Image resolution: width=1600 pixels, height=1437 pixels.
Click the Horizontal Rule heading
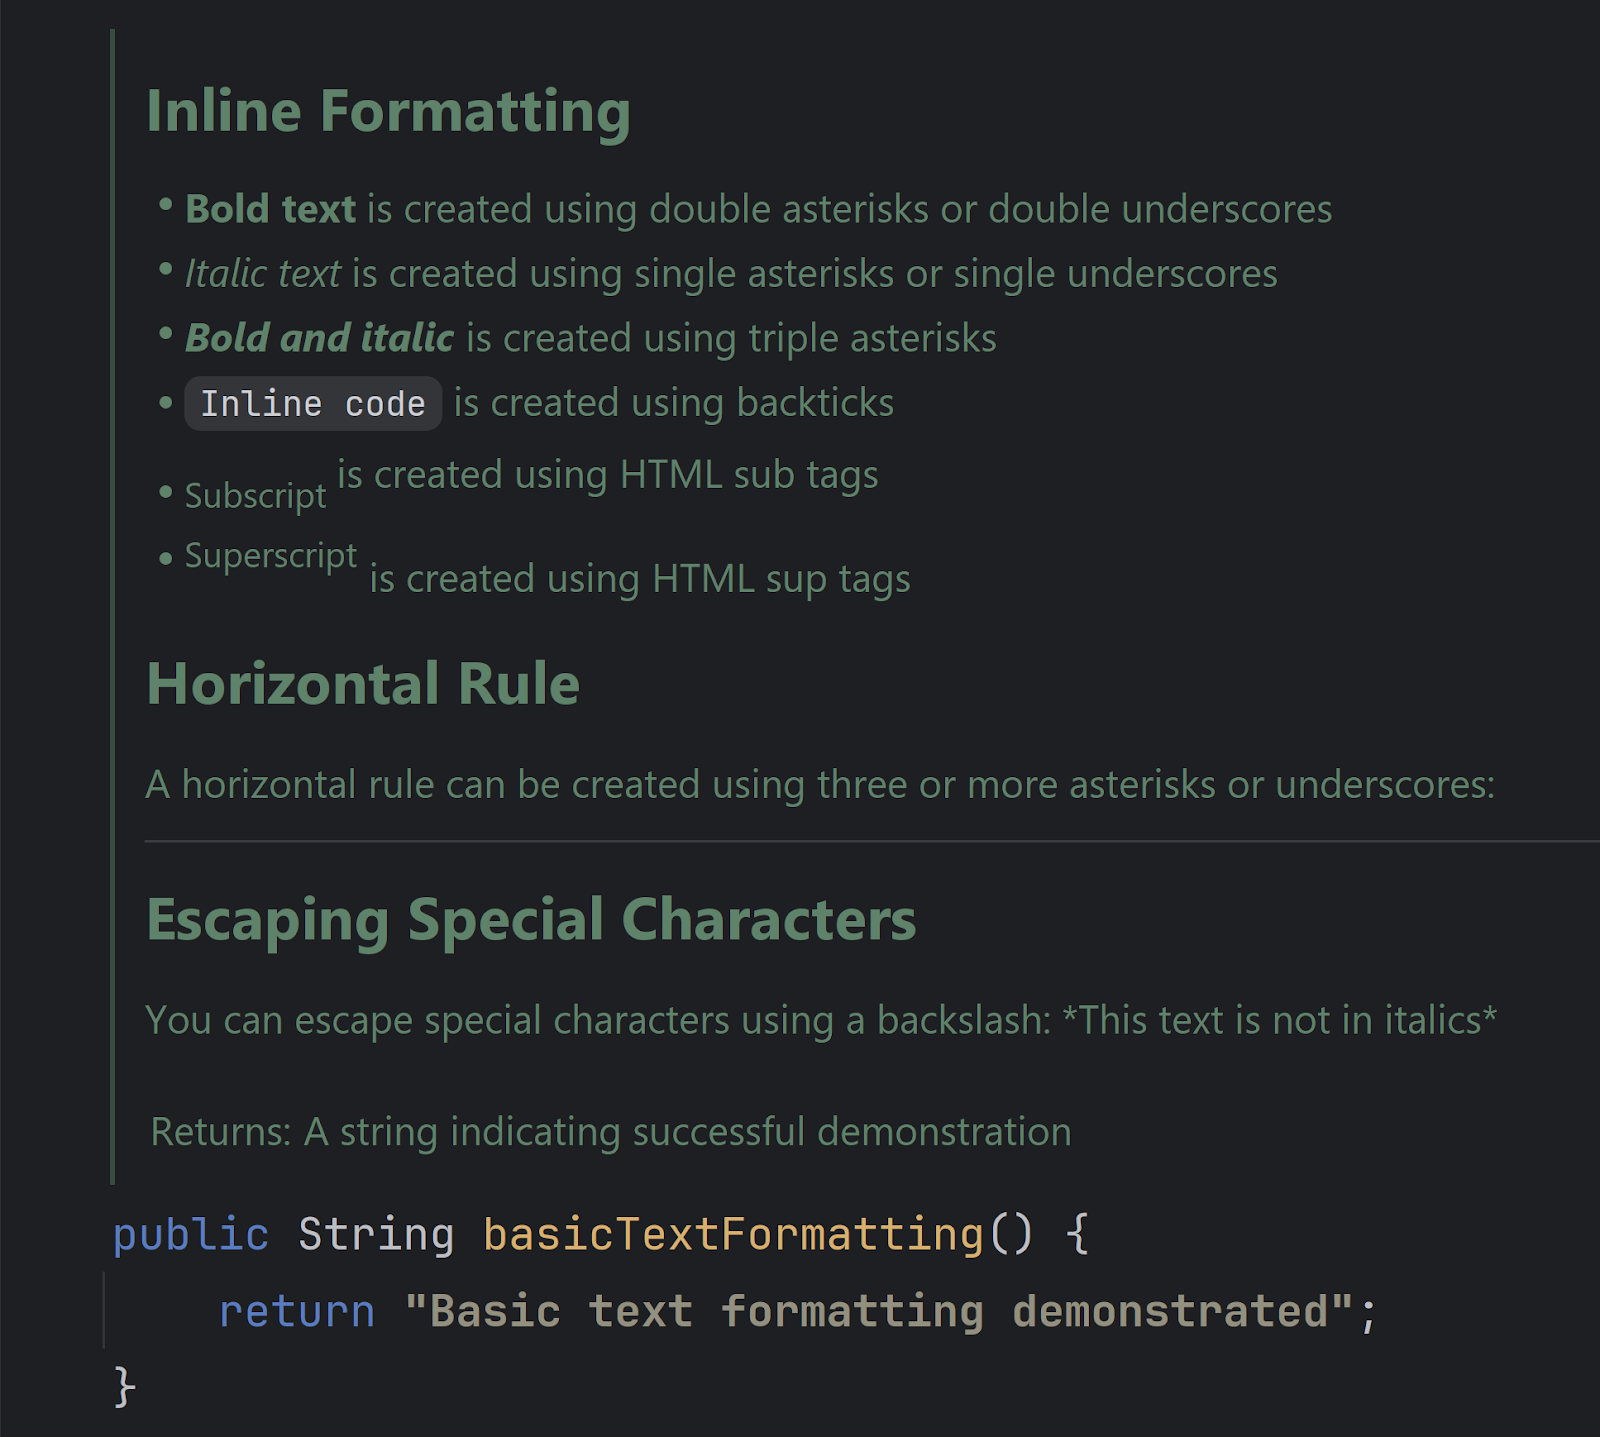click(363, 684)
